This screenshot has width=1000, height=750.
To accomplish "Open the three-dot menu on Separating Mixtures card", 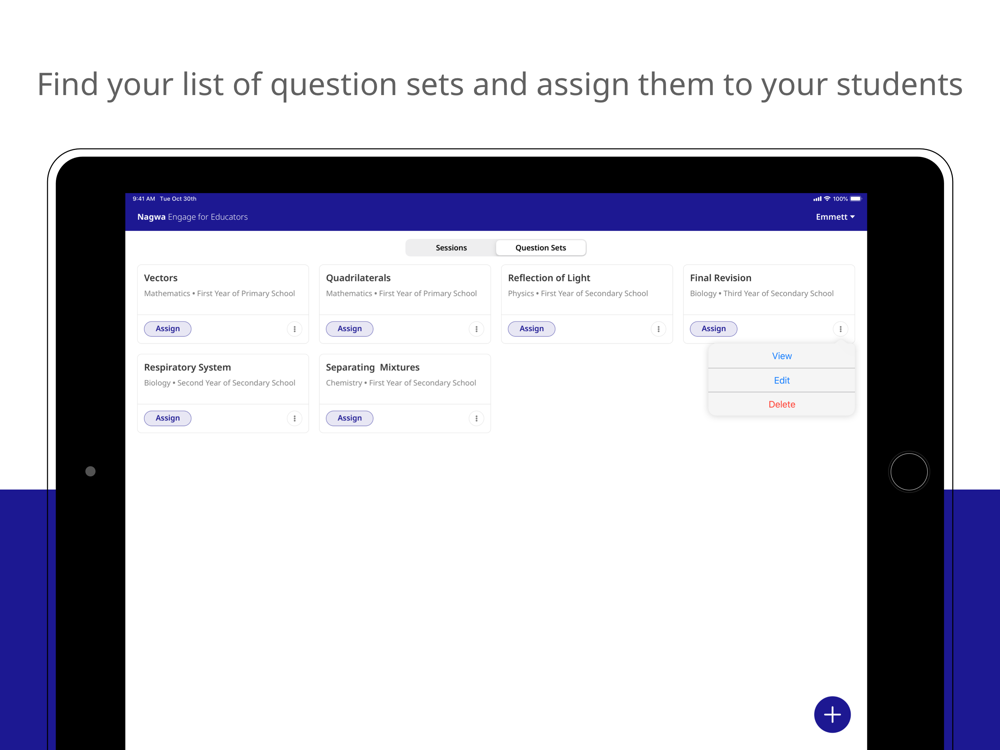I will pos(476,418).
